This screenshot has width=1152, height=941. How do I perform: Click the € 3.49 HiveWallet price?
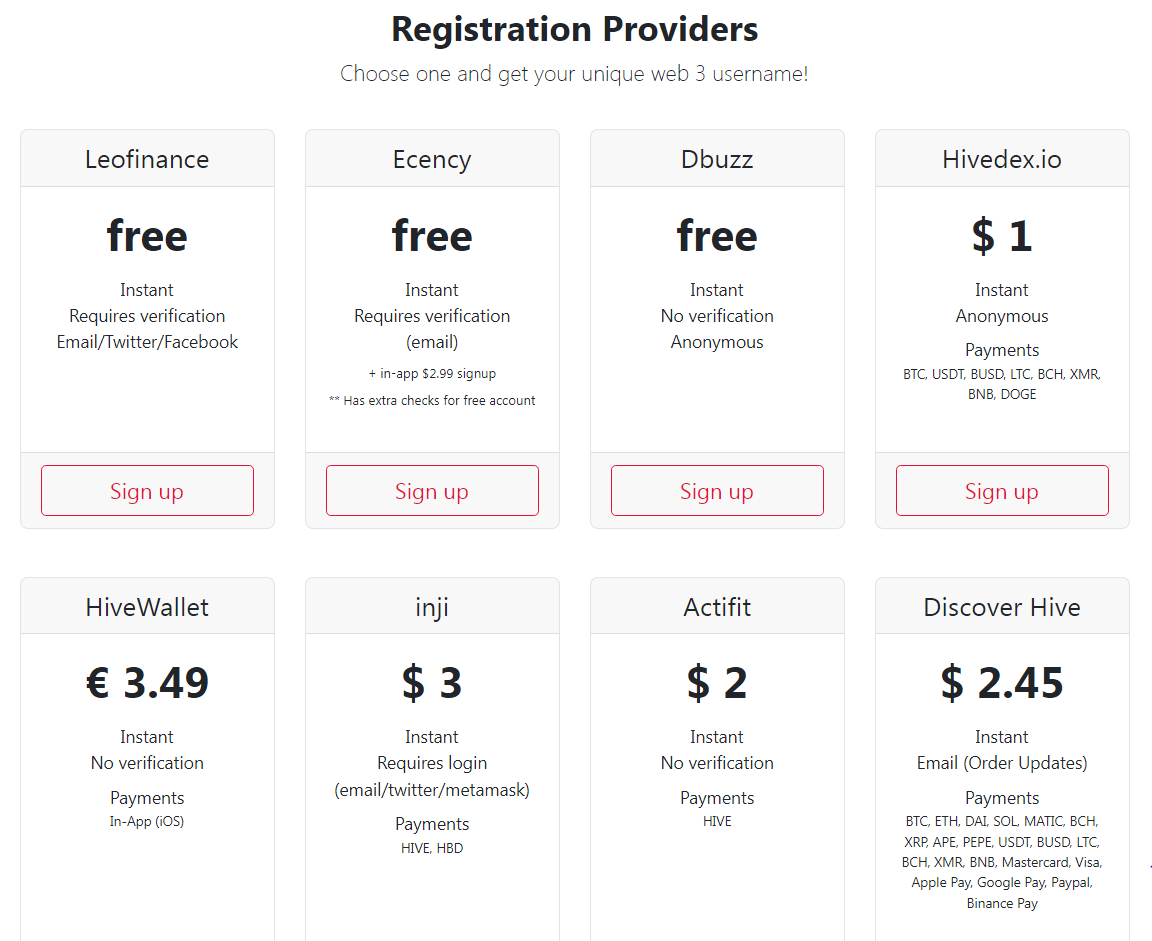click(x=147, y=682)
